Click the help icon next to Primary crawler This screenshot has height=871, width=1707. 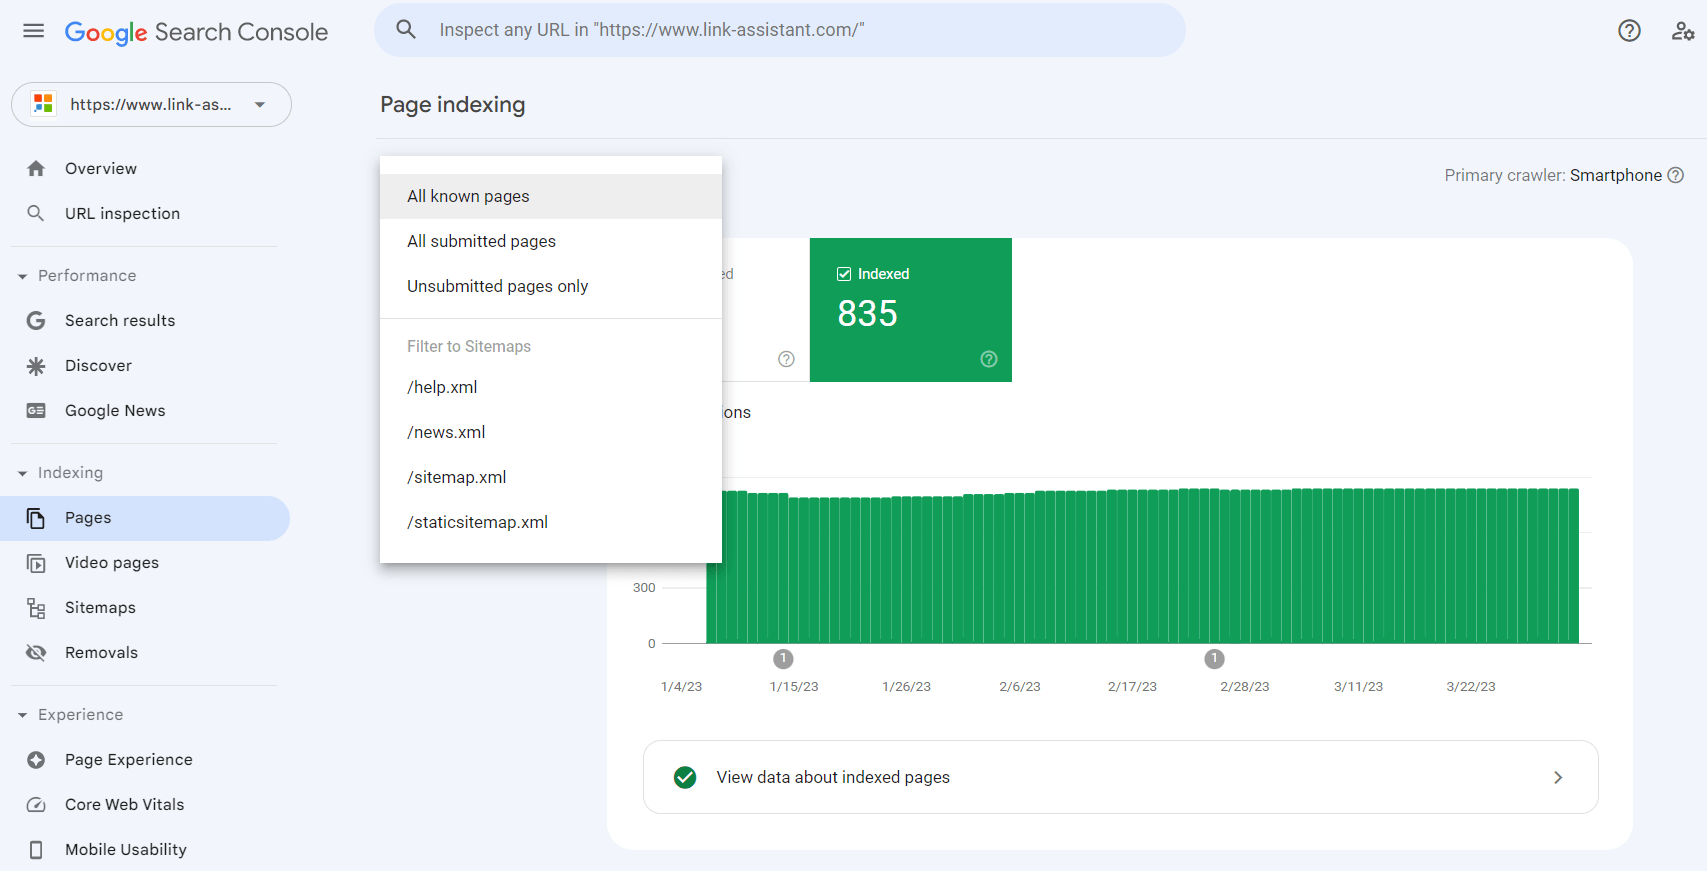(x=1676, y=175)
